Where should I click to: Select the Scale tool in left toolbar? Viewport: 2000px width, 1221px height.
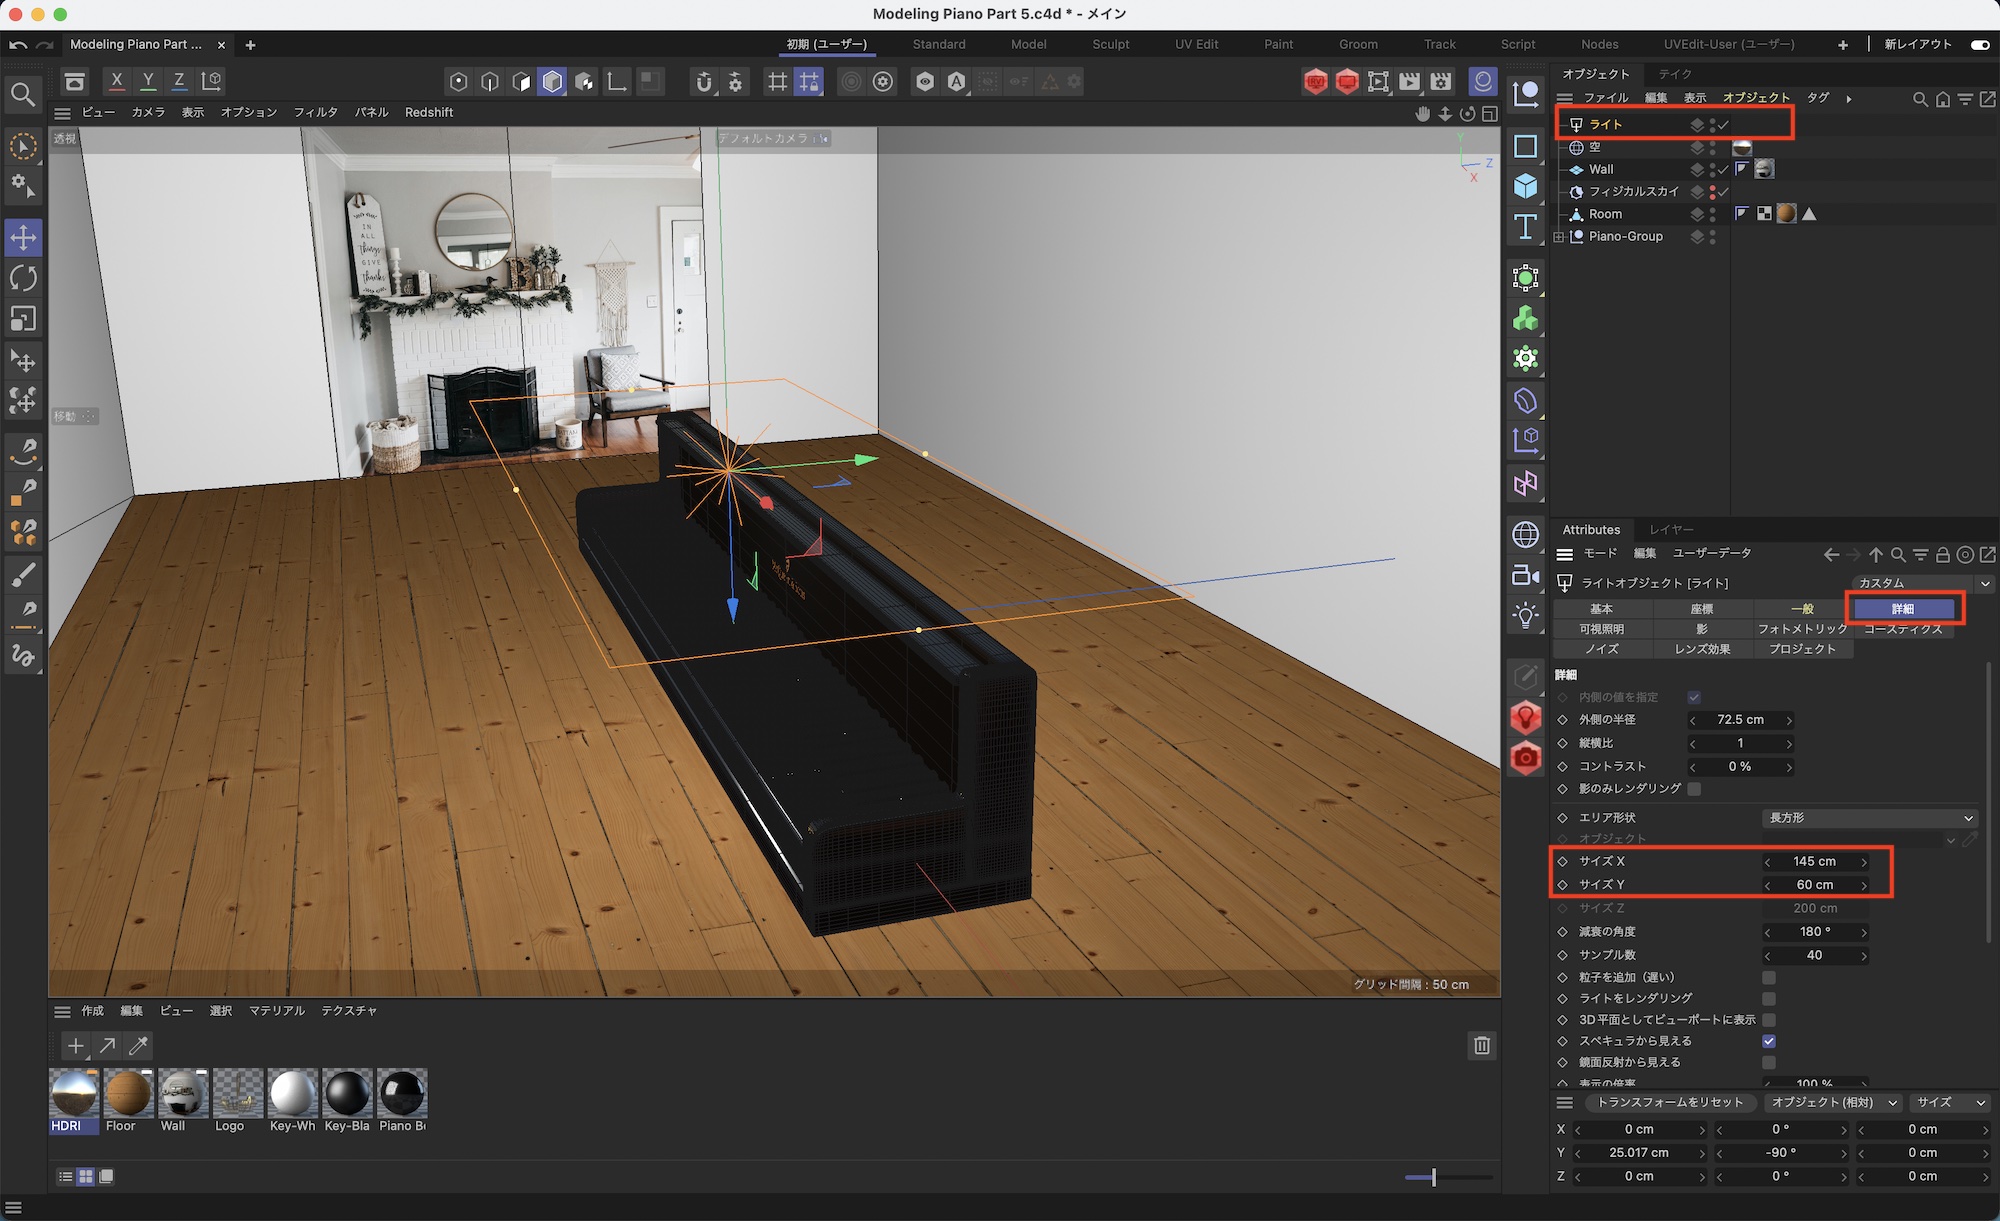pyautogui.click(x=23, y=319)
